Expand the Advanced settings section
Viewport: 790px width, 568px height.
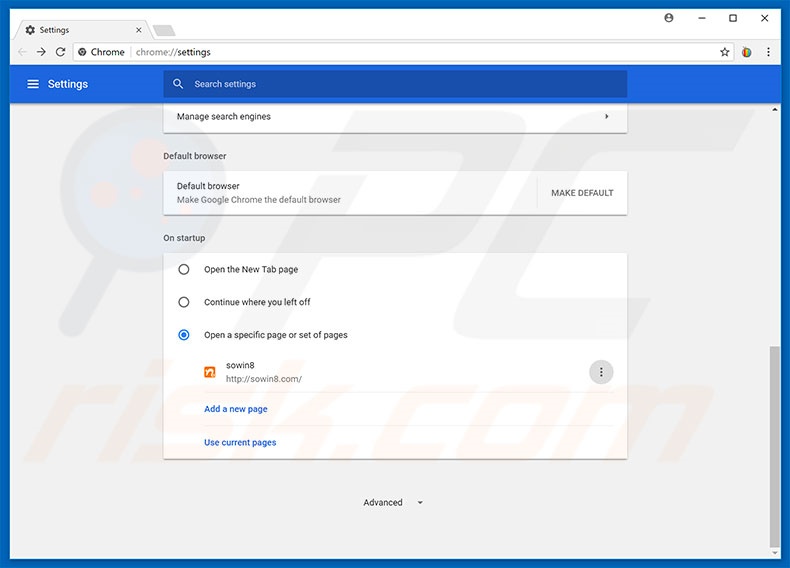coord(393,502)
